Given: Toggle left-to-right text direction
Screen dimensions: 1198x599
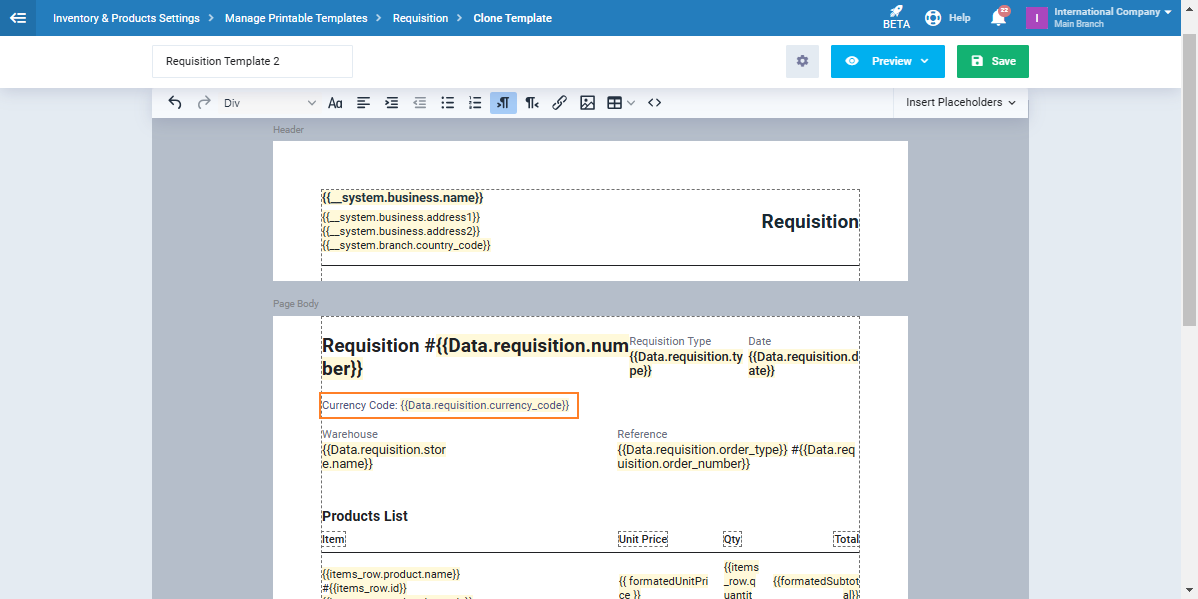Looking at the screenshot, I should 504,103.
